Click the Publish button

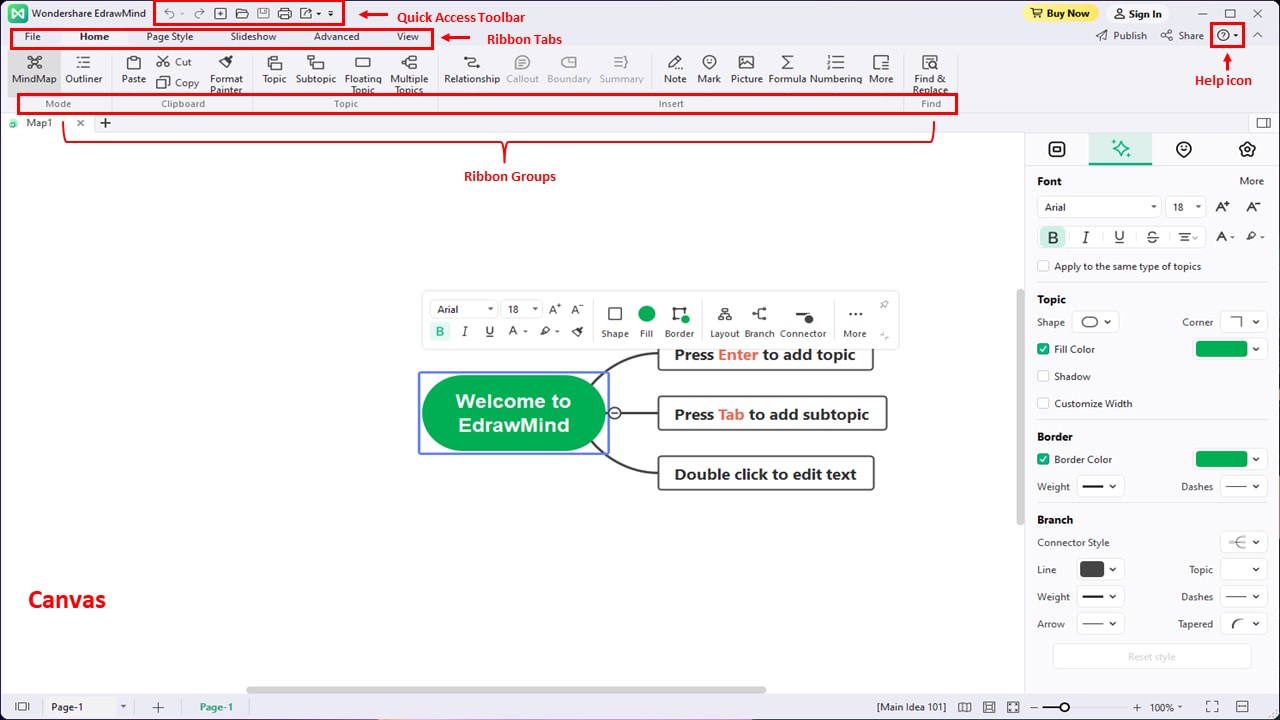pos(1121,35)
